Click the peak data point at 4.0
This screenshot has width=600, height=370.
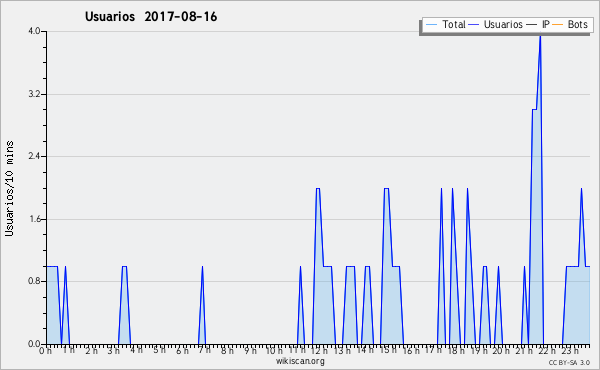540,35
